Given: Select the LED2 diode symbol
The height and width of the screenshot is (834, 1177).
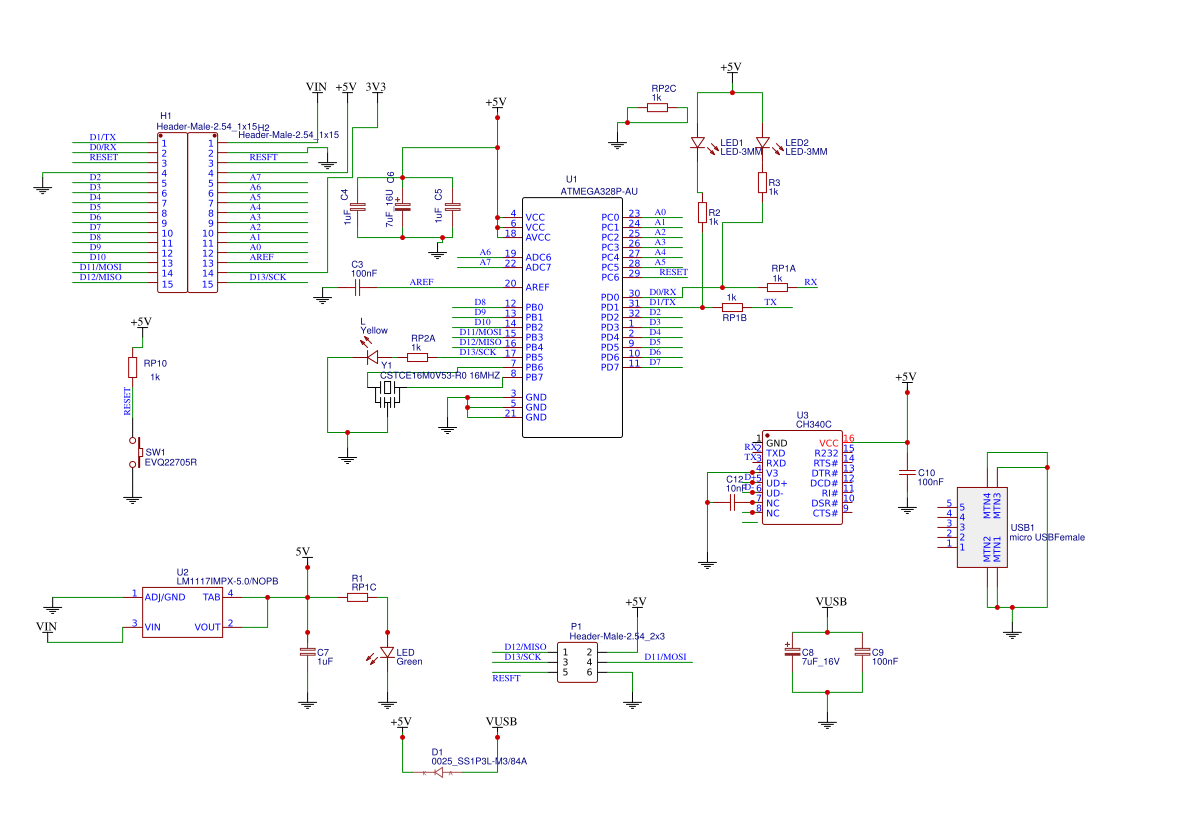Looking at the screenshot, I should 763,143.
